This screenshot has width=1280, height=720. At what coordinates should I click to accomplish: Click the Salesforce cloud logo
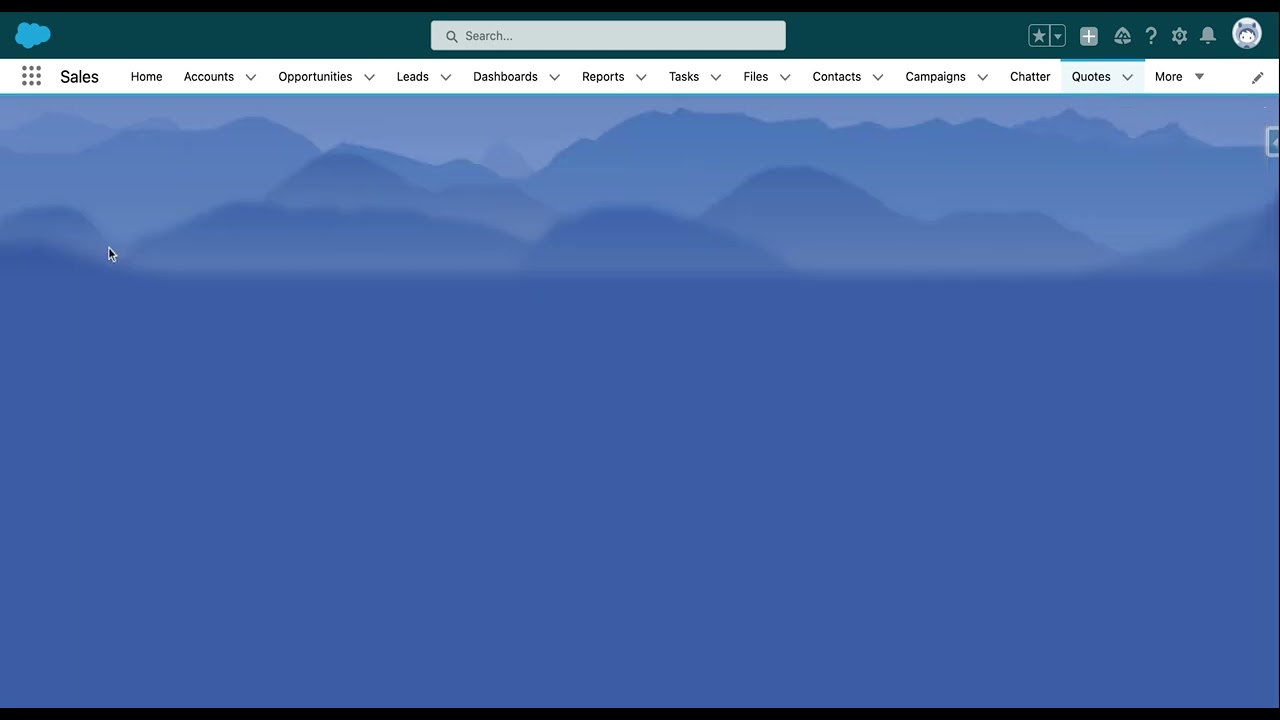[33, 35]
